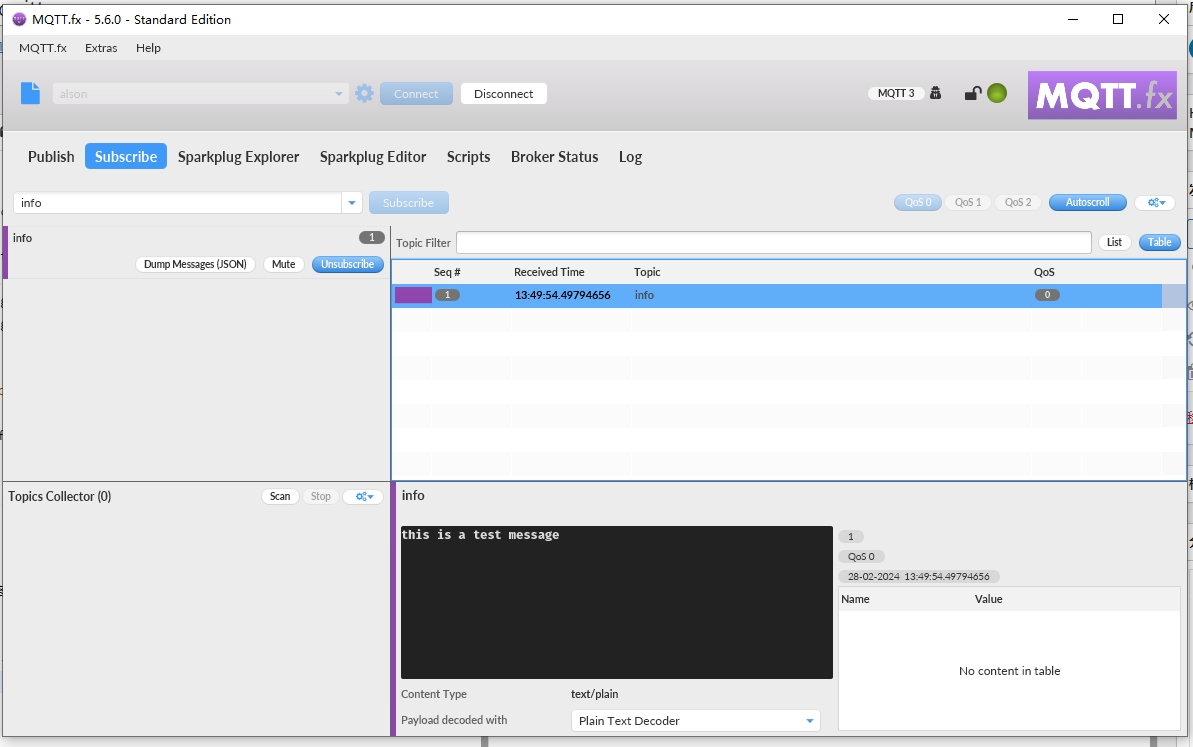Click the QoS column header
1193x747 pixels.
pos(1044,272)
